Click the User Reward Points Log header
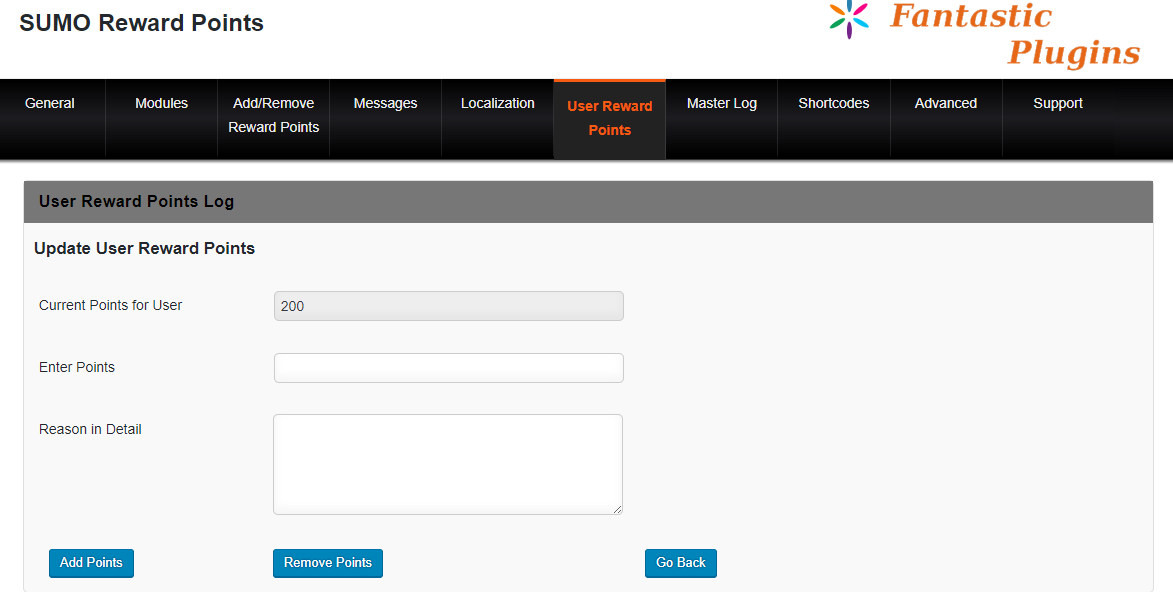Screen dimensions: 1173x592 tap(588, 201)
